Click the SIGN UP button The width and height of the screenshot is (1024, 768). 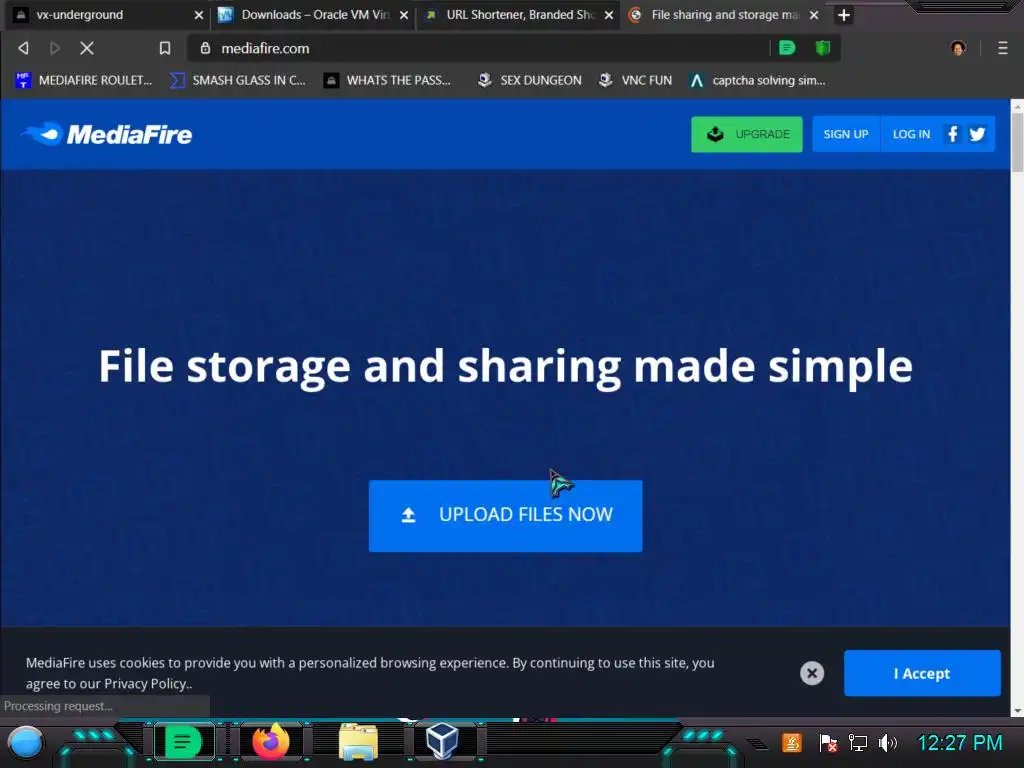coord(846,135)
